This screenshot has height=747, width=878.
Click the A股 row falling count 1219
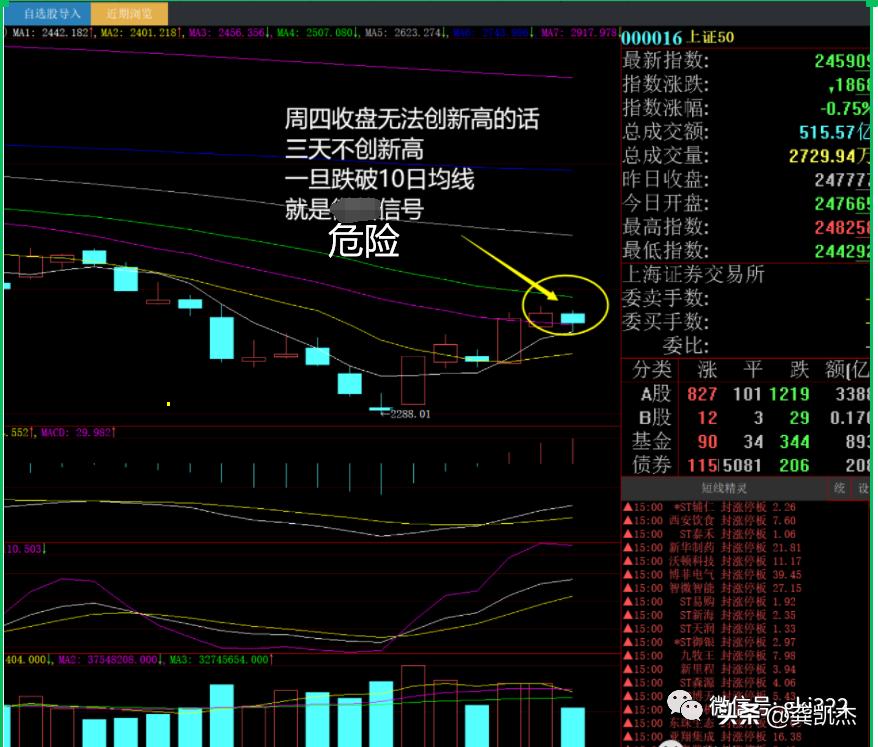pyautogui.click(x=789, y=394)
